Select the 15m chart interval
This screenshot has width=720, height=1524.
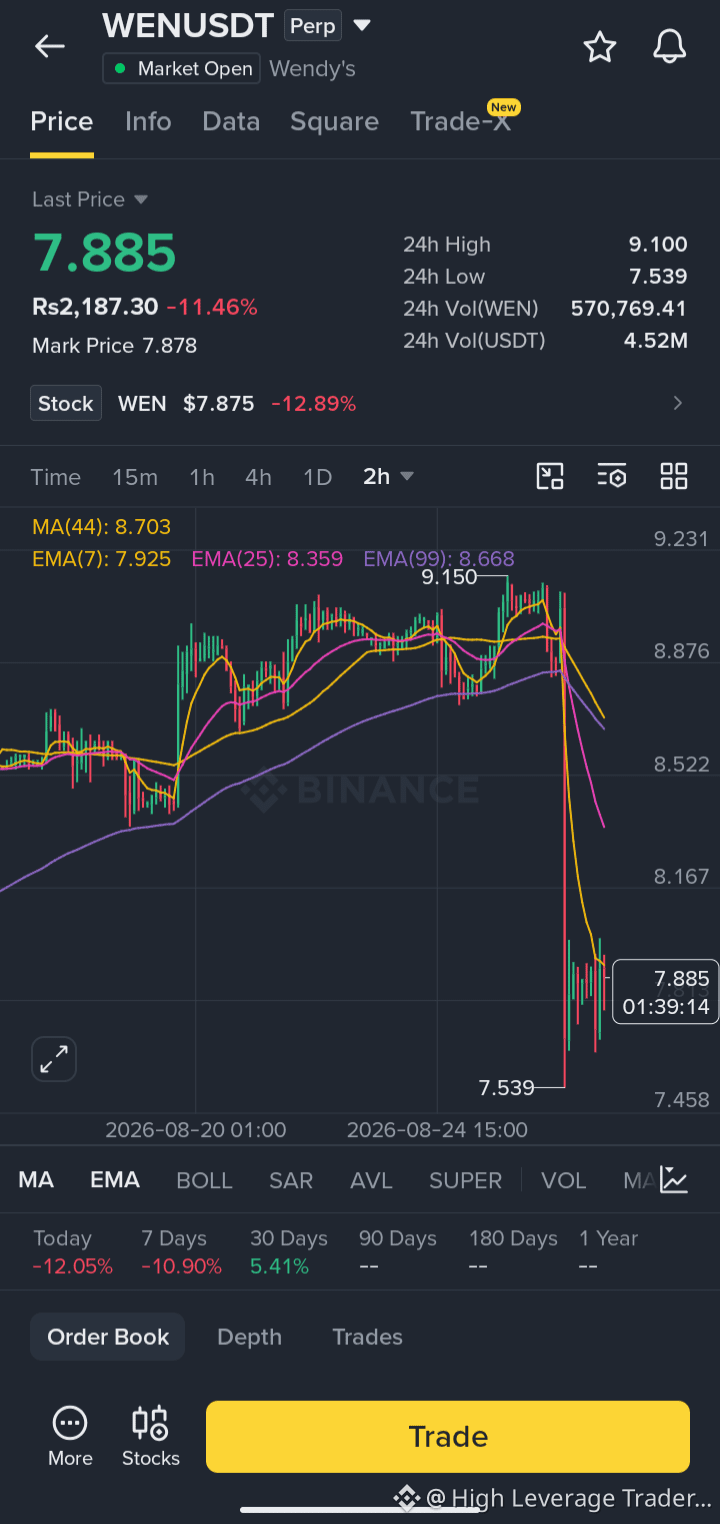[135, 477]
